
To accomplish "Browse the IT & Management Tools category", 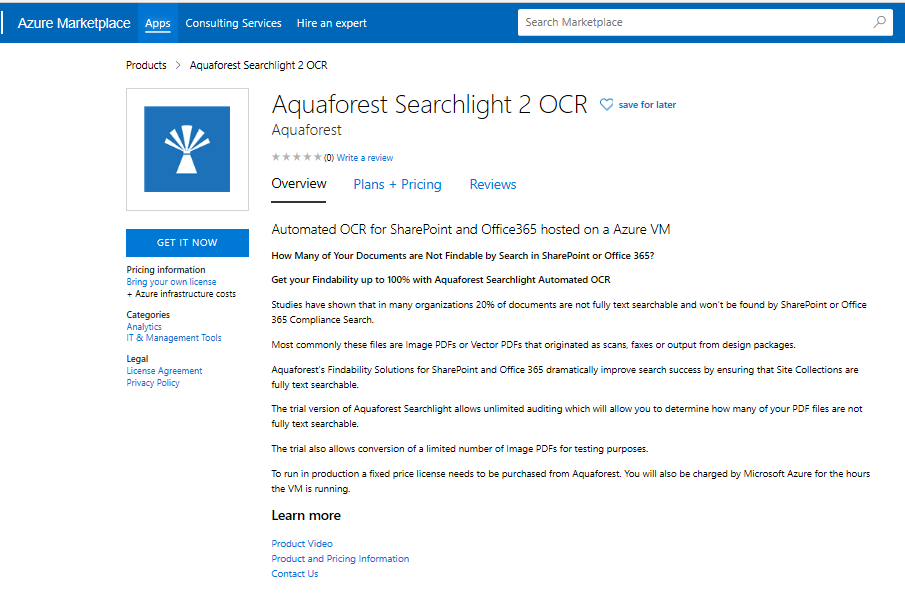I will [x=174, y=338].
